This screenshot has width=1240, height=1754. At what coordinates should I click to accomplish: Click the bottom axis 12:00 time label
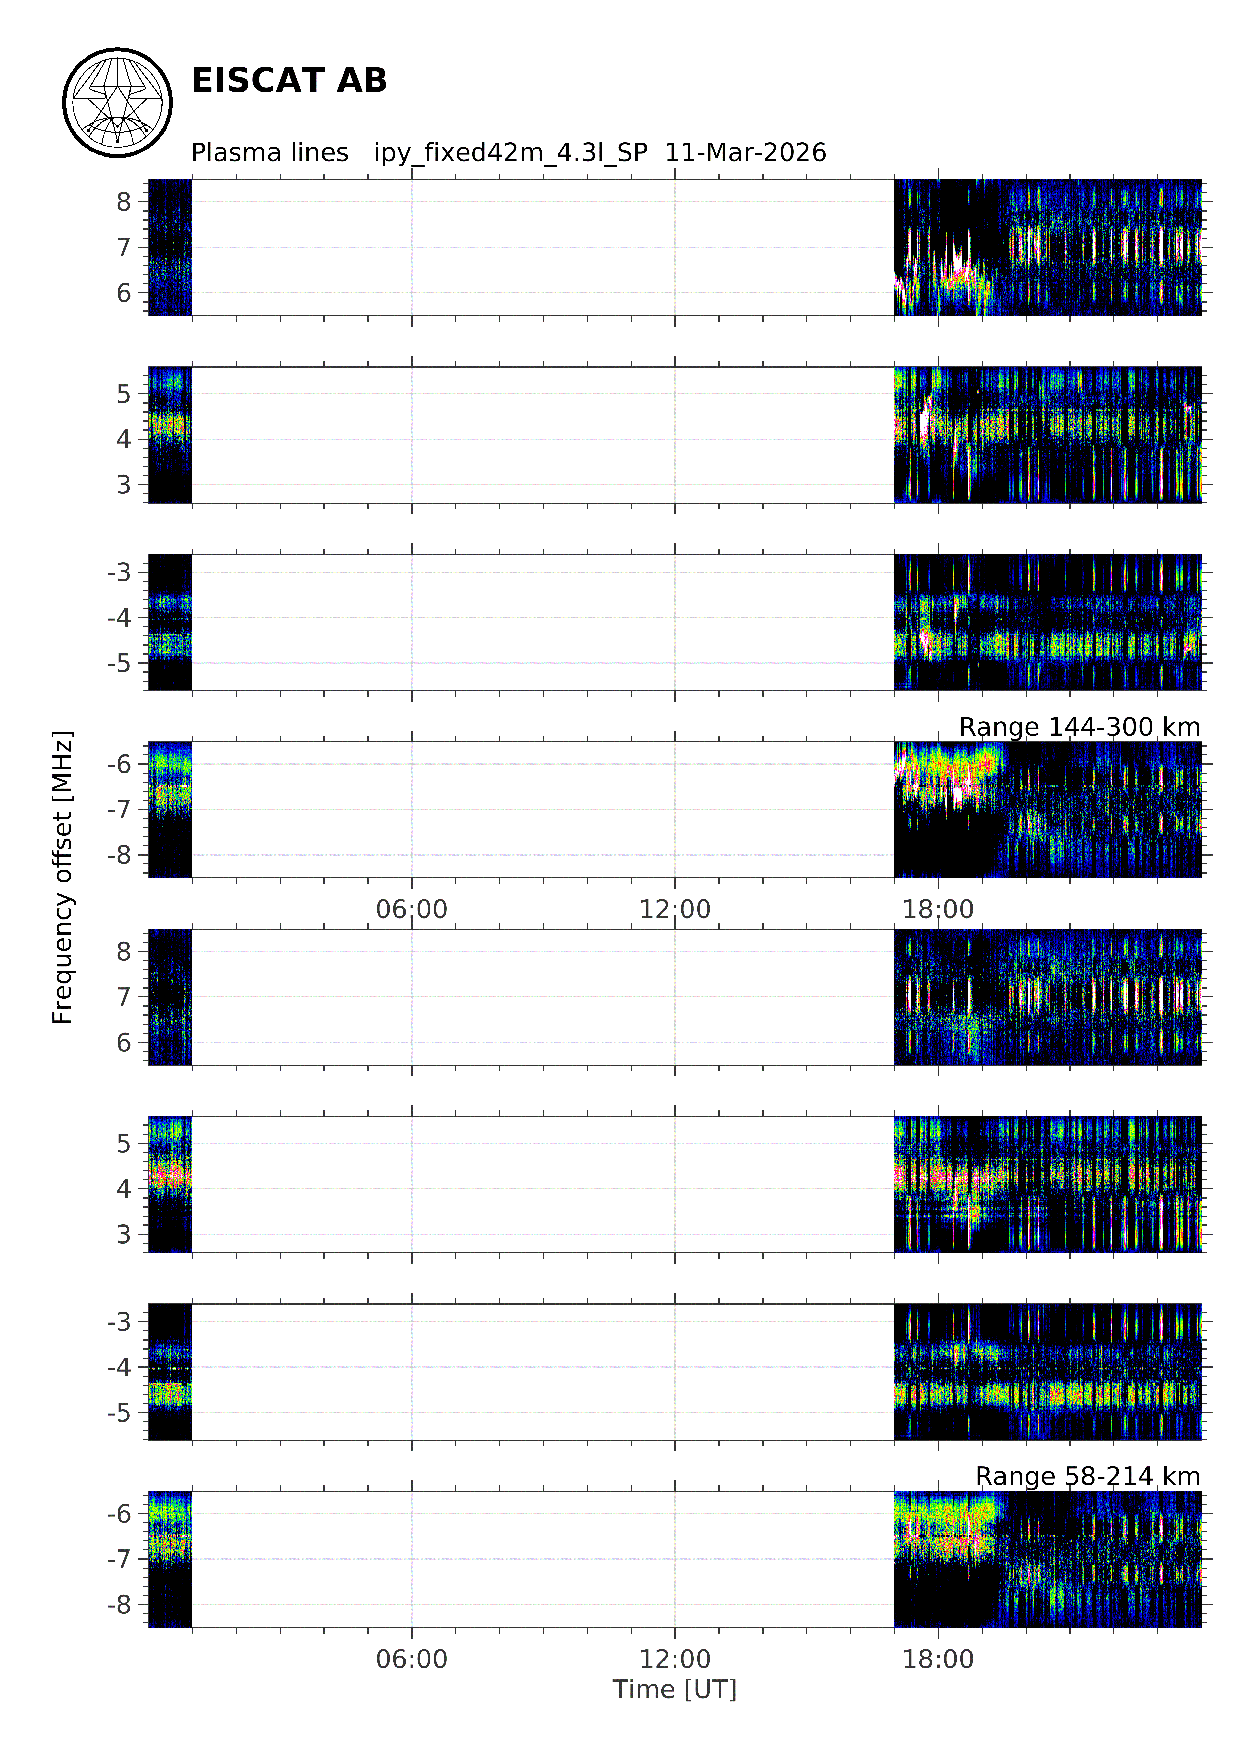674,1659
